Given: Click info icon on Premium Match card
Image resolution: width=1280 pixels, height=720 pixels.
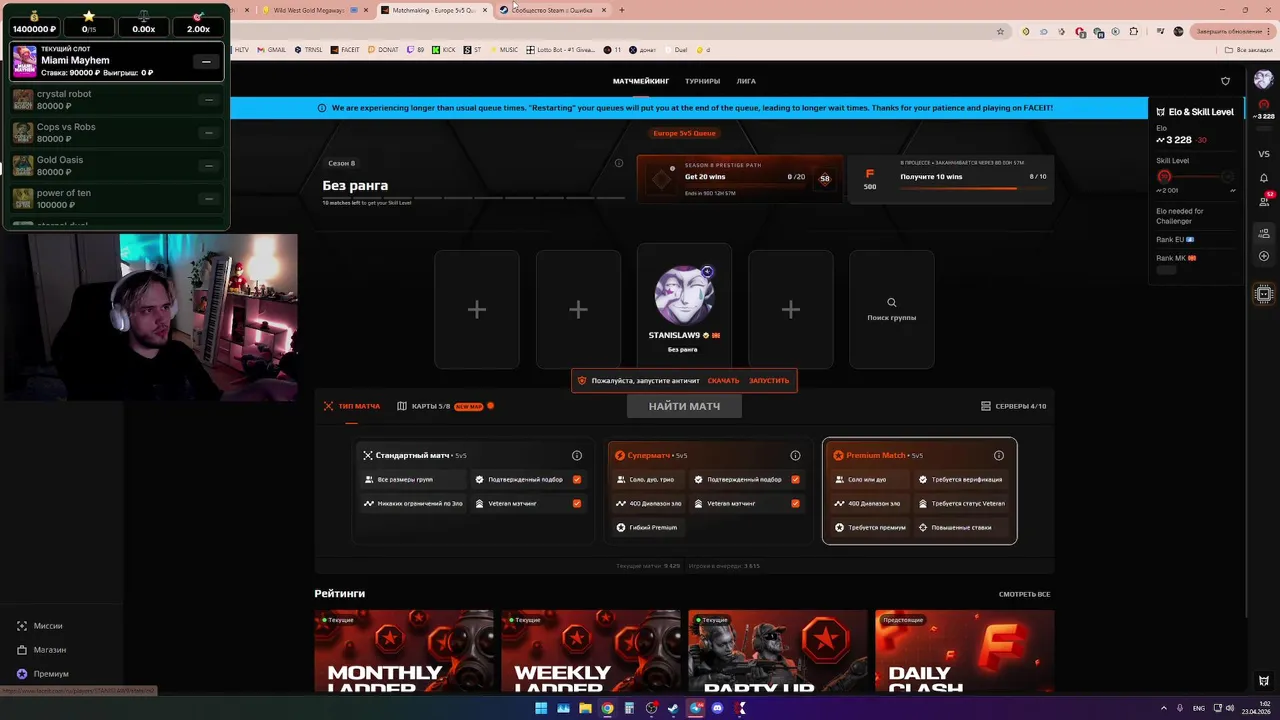Looking at the screenshot, I should coord(998,455).
